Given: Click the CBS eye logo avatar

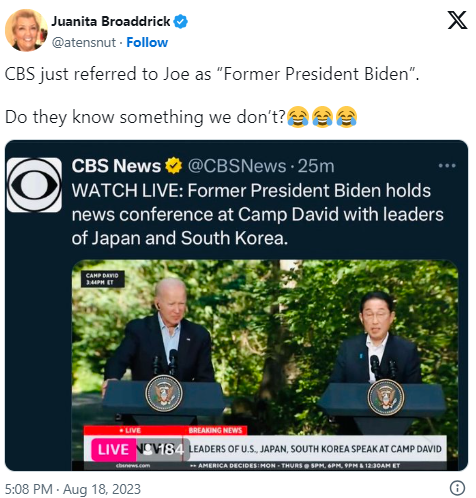Looking at the screenshot, I should point(34,185).
